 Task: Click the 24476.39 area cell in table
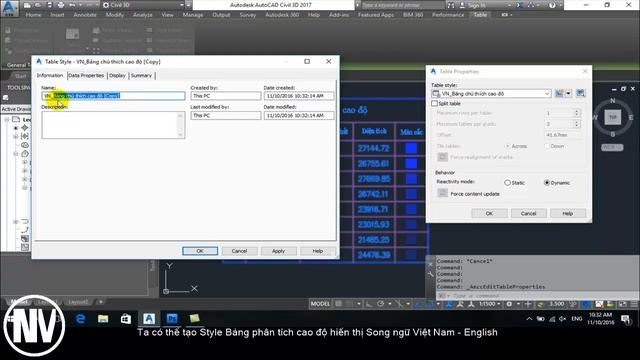[374, 255]
